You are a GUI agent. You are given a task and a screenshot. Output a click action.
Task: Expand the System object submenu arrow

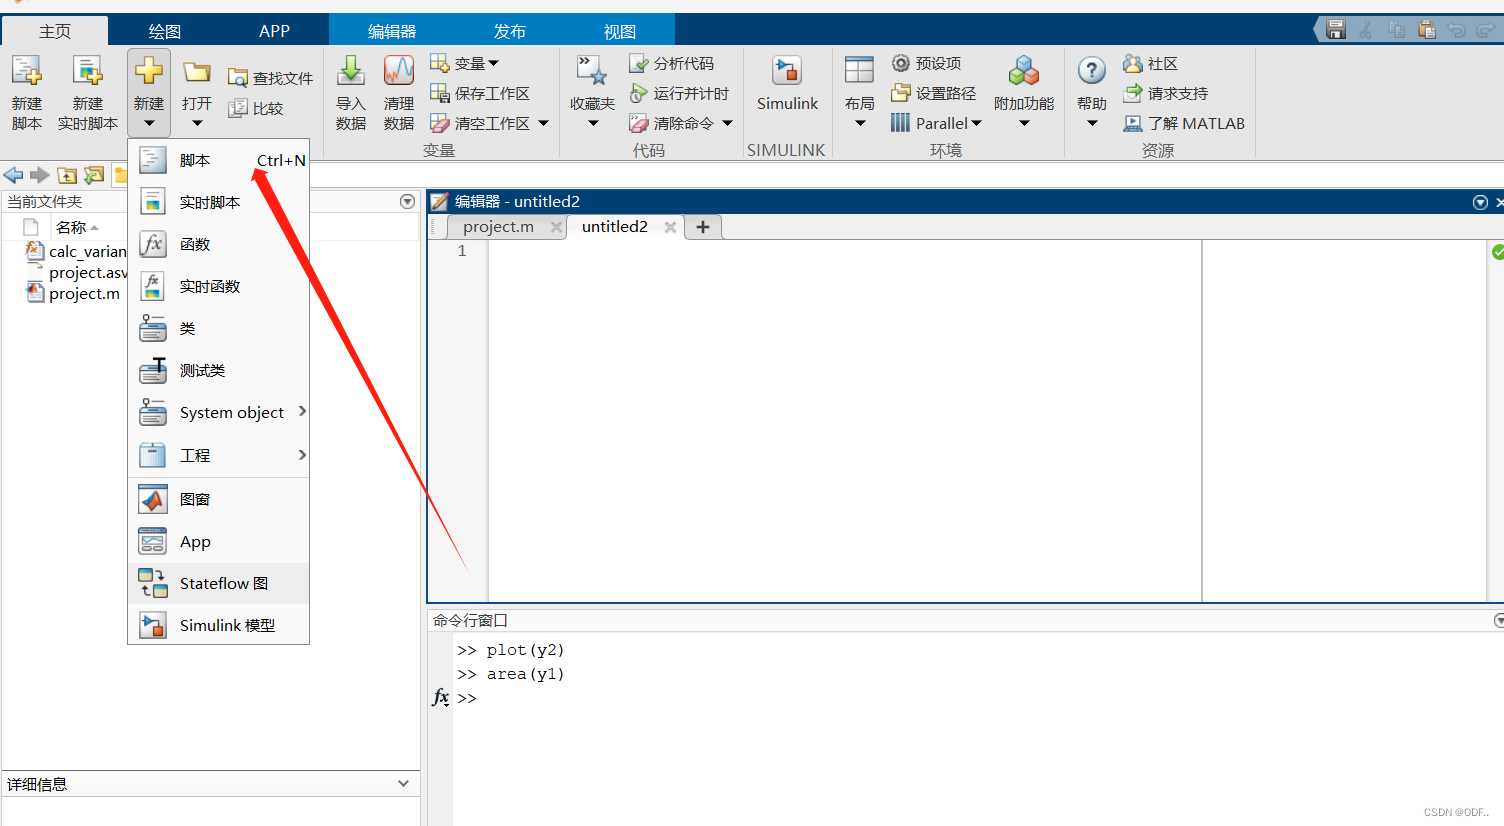(x=301, y=411)
